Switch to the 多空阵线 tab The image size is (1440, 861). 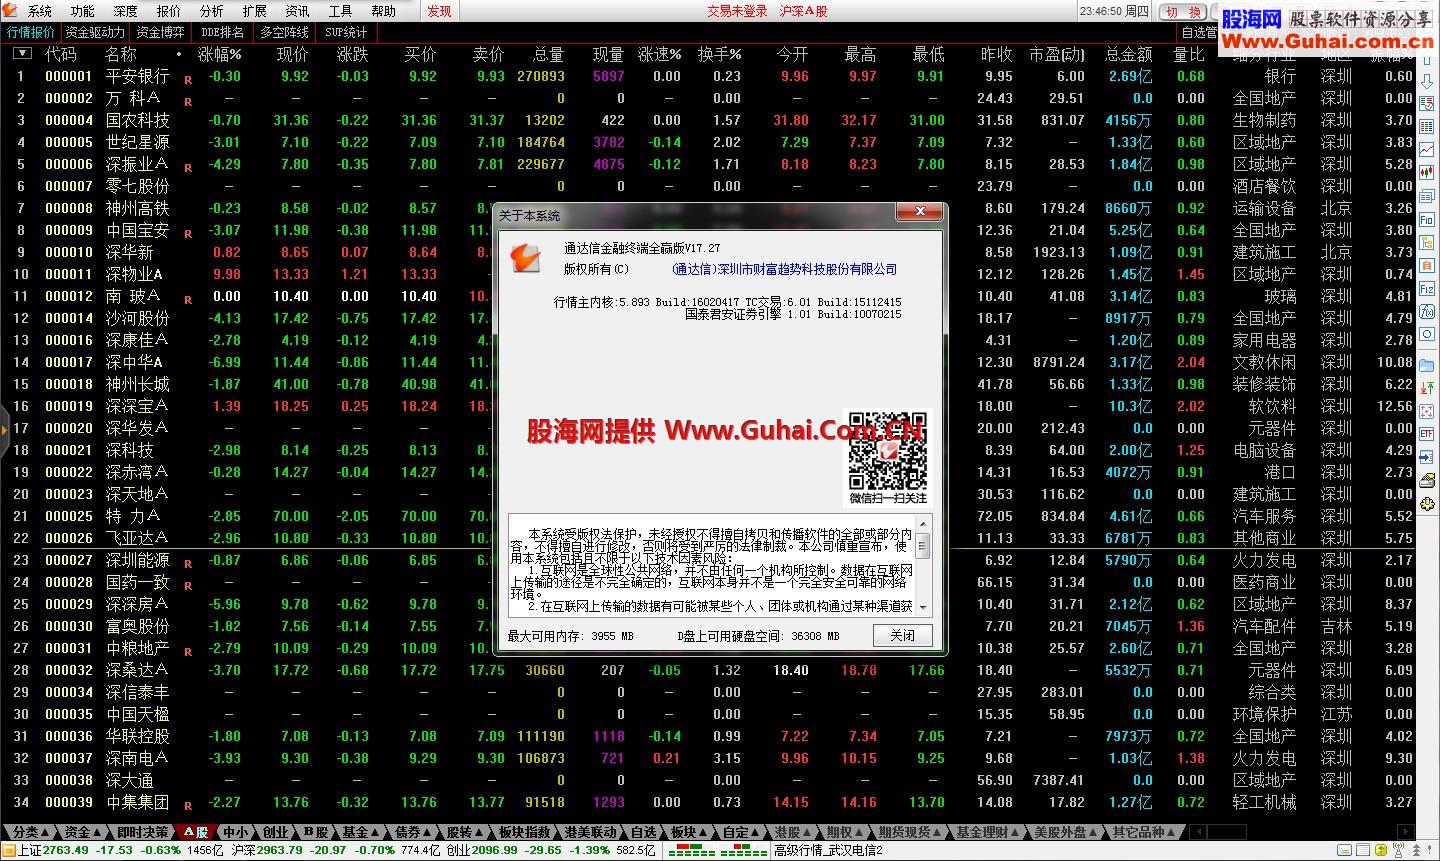(x=285, y=32)
